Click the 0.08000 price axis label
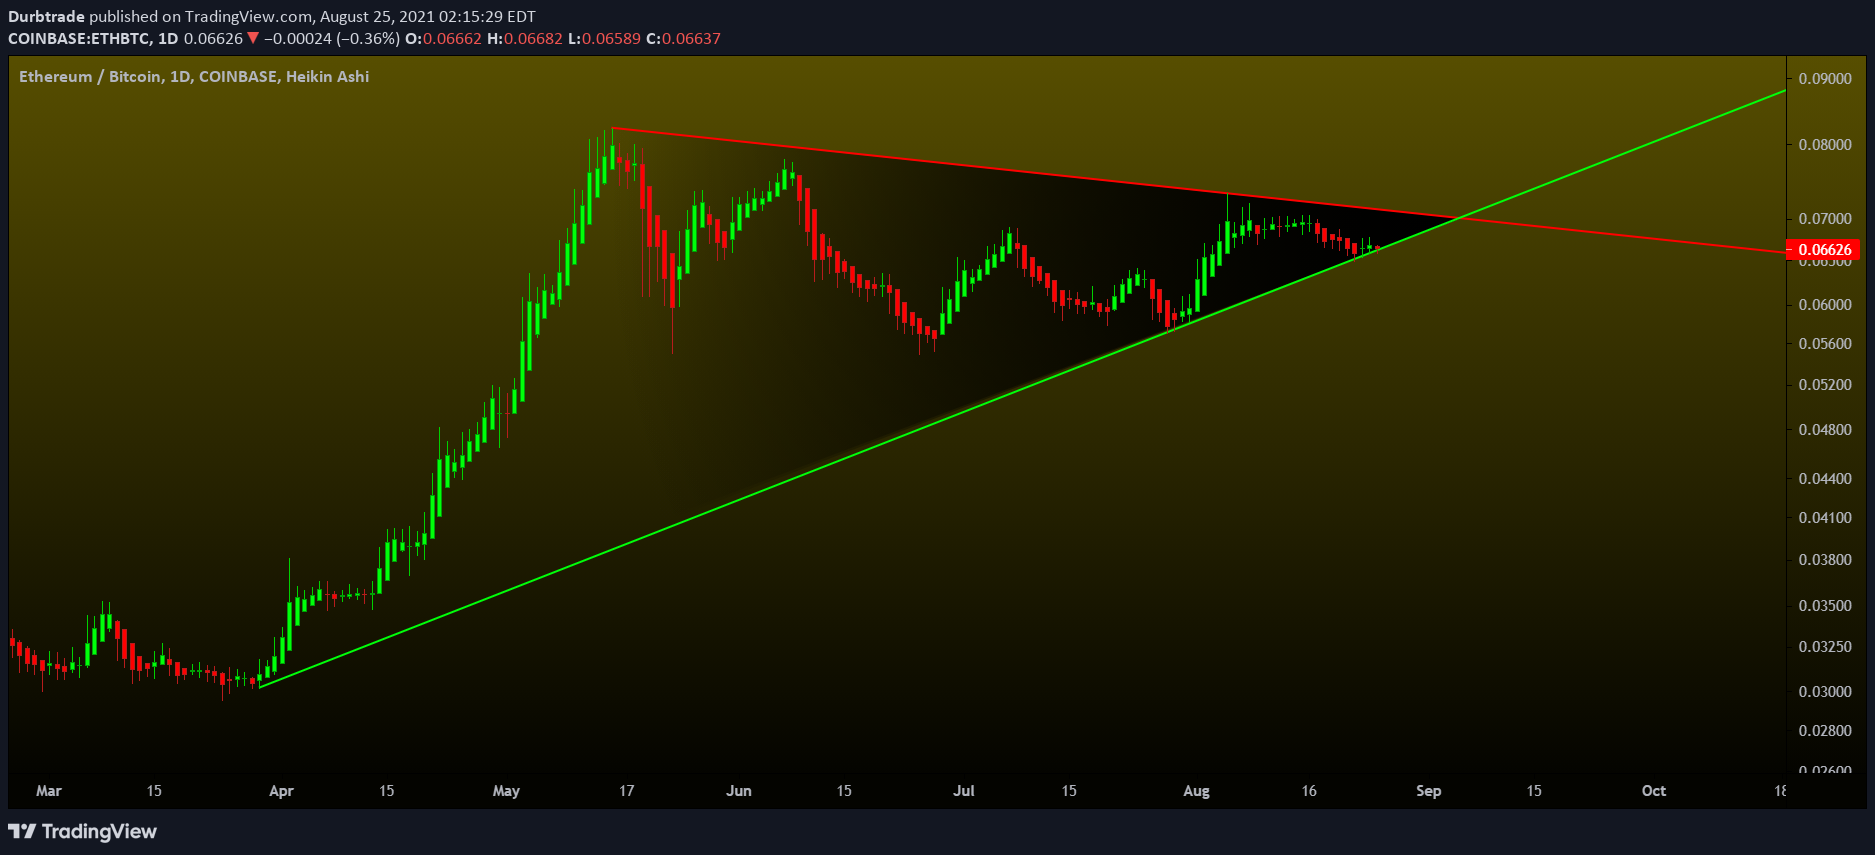 (1825, 144)
